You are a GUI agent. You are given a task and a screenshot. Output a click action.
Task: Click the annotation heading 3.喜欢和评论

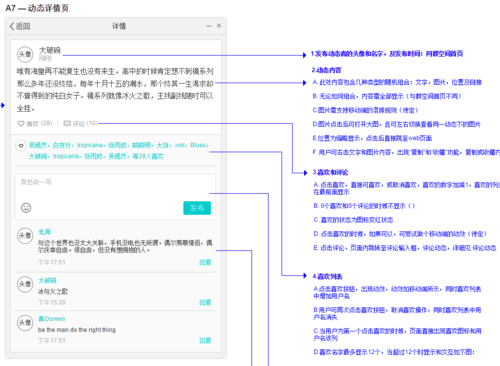(330, 172)
